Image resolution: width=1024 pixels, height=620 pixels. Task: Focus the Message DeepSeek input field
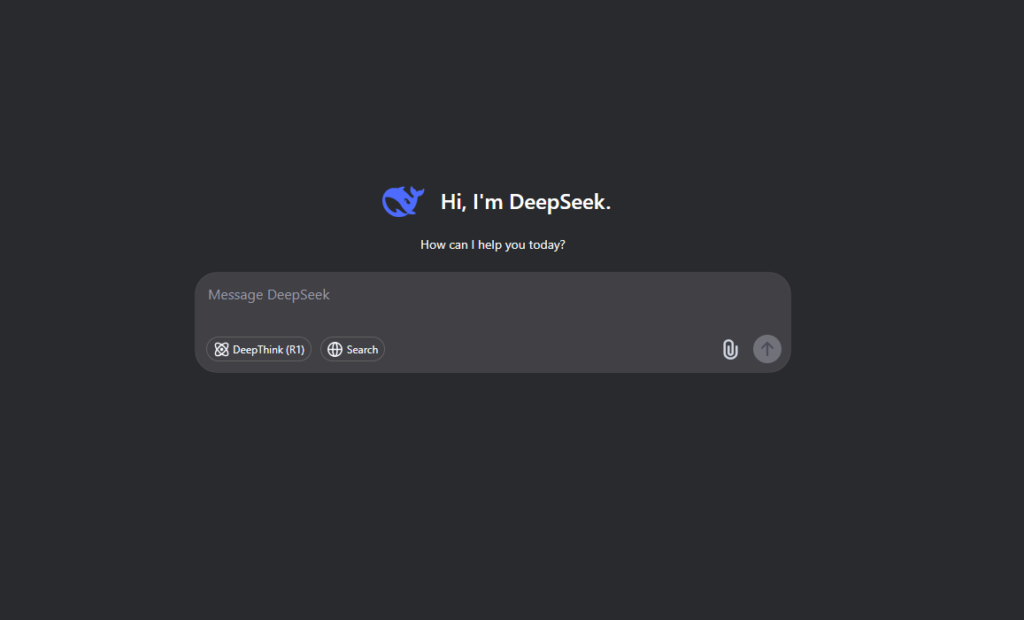(x=492, y=302)
